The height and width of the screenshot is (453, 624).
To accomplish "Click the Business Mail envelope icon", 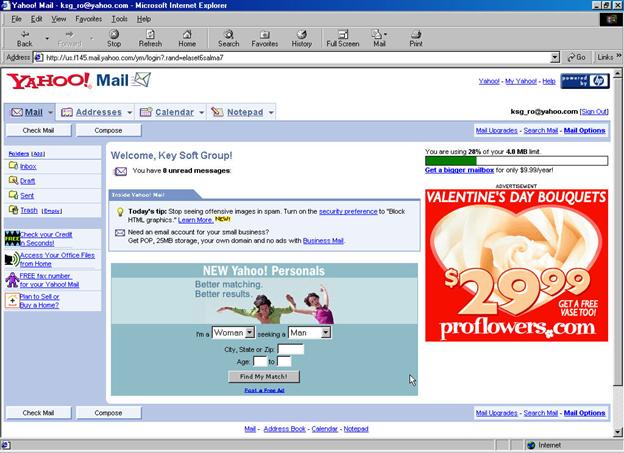I will pyautogui.click(x=120, y=232).
